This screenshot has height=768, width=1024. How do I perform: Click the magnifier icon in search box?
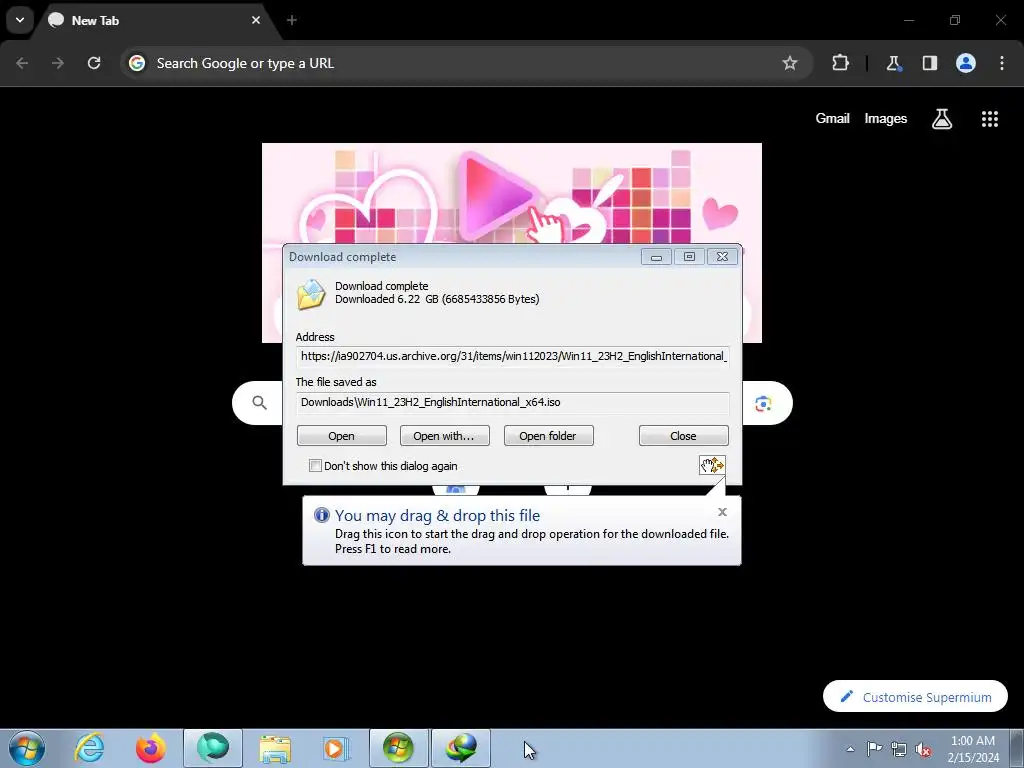coord(259,403)
